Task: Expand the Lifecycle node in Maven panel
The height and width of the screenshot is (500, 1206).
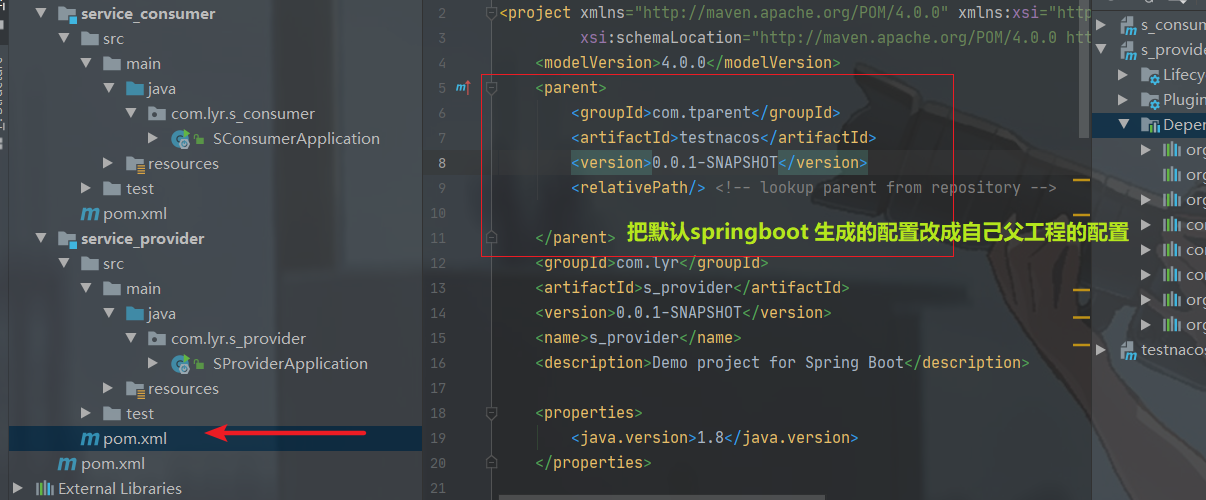Action: tap(1123, 75)
